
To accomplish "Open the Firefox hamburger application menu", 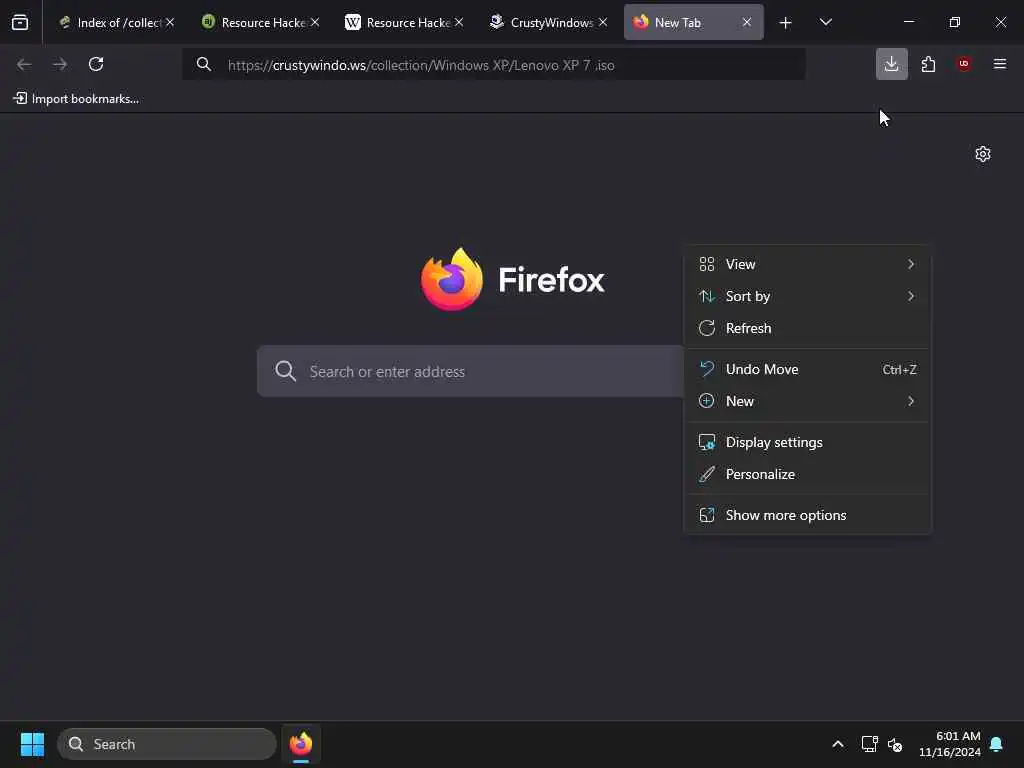I will (1000, 64).
